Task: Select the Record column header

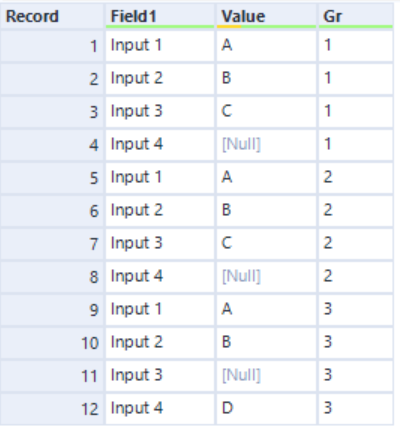Action: point(52,16)
